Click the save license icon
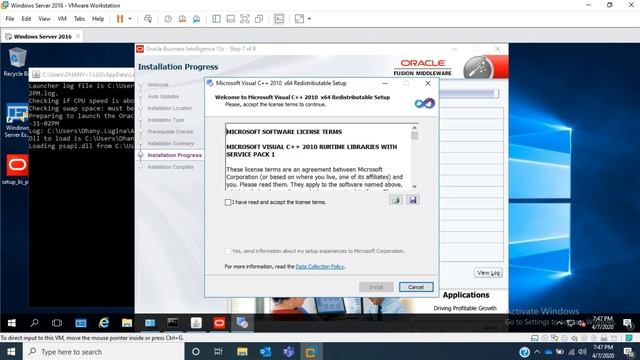This screenshot has width=640, height=360. (413, 200)
